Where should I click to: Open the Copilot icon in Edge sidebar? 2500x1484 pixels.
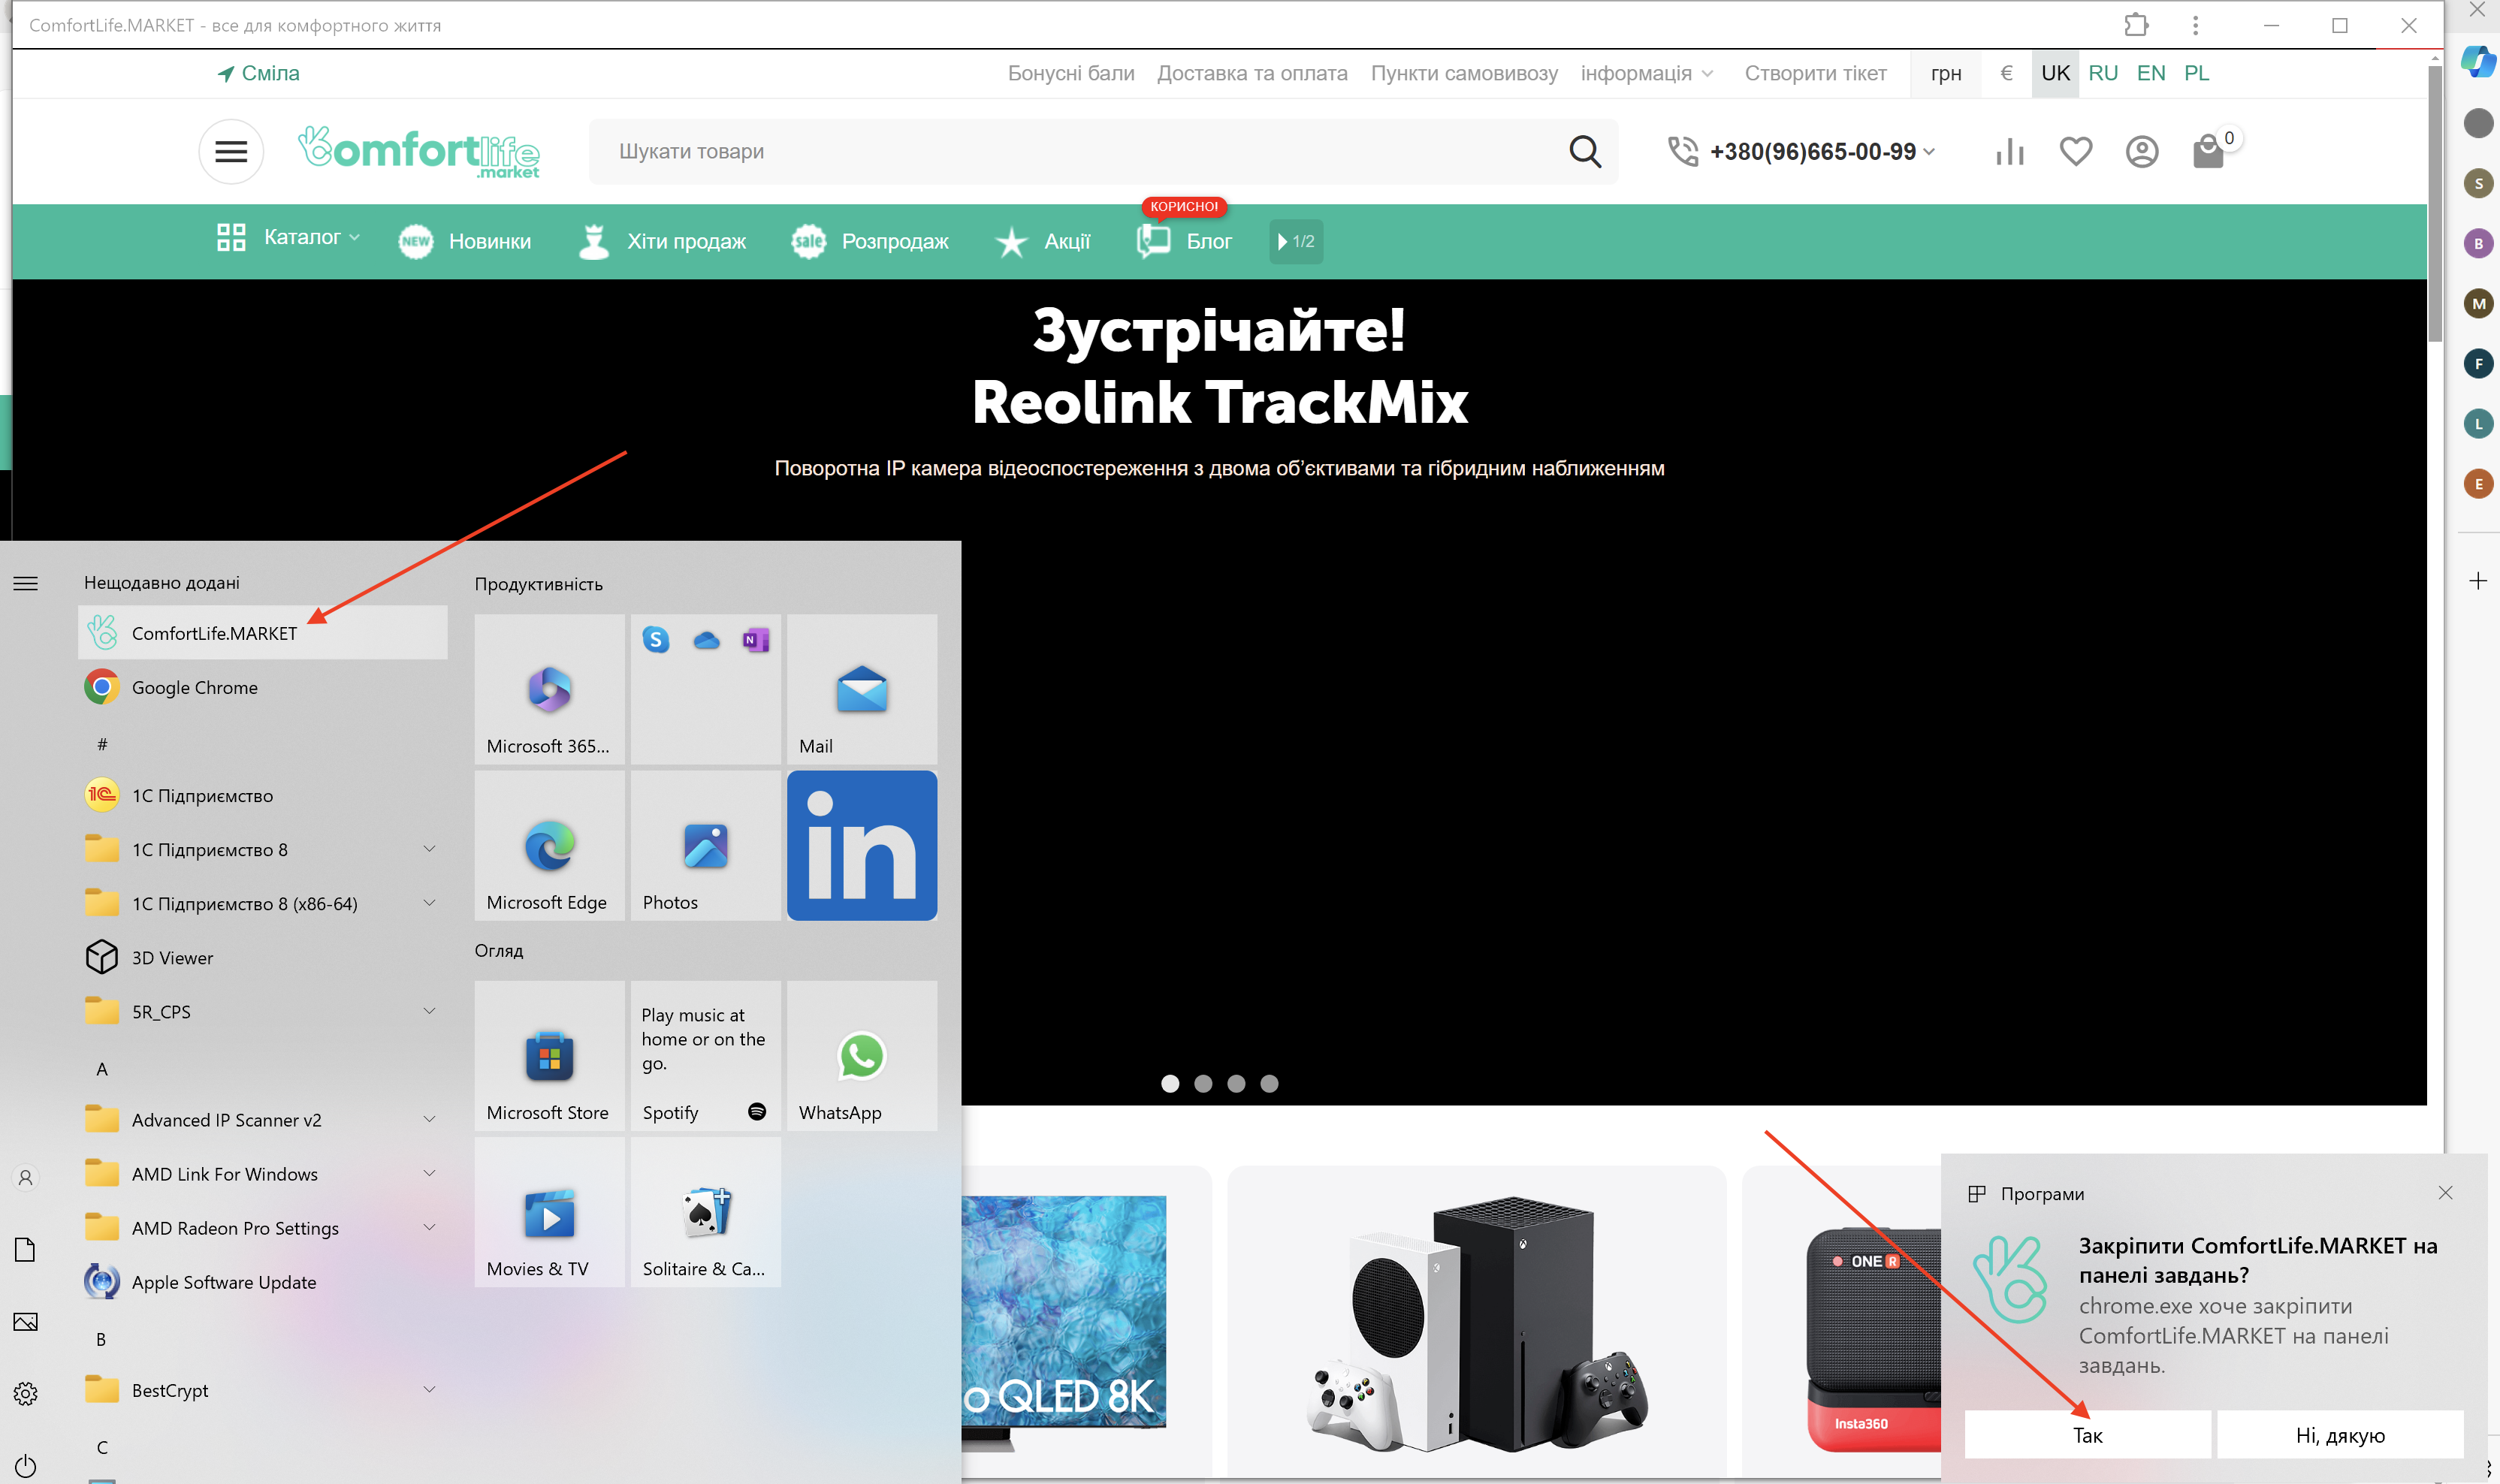2478,61
